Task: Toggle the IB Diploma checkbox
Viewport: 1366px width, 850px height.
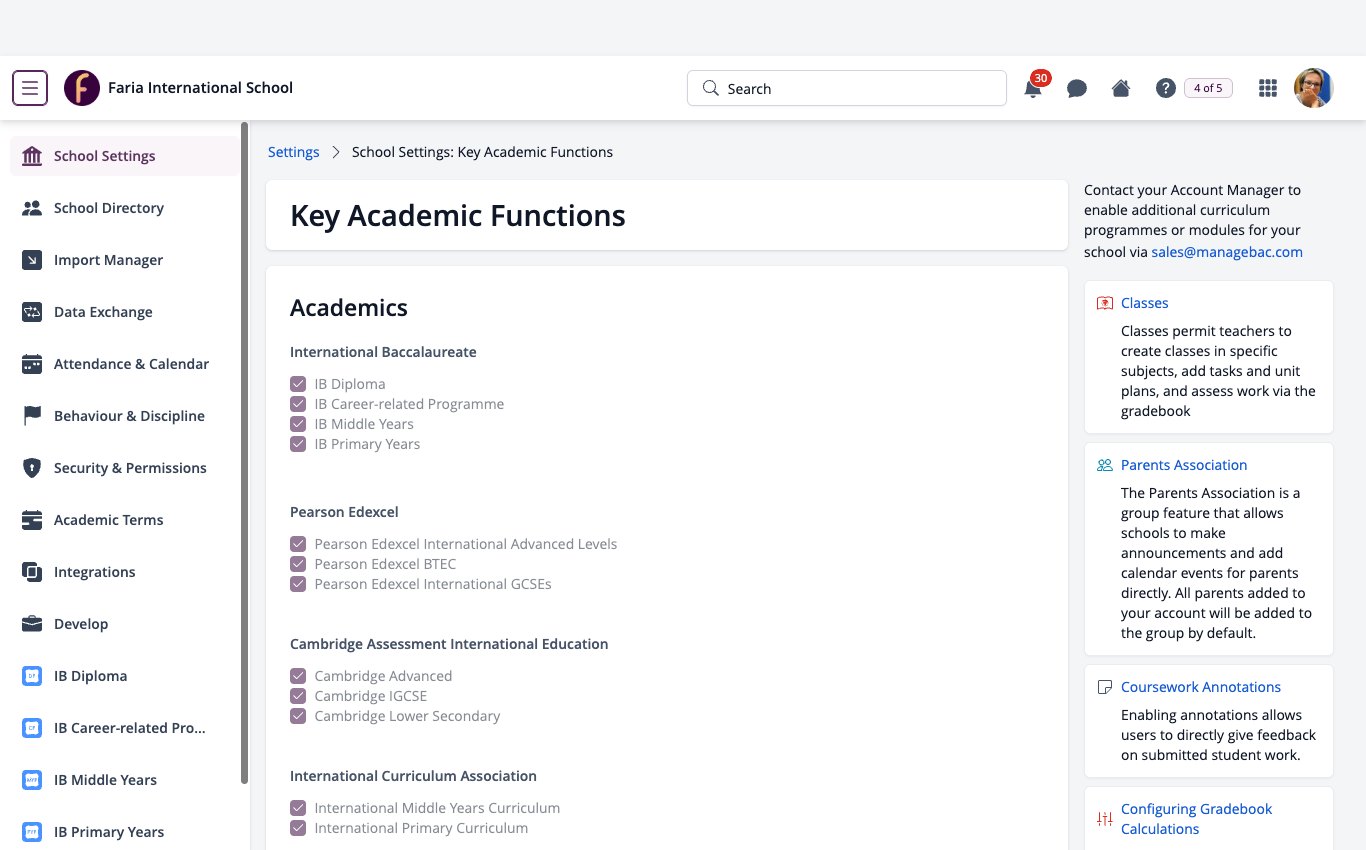Action: coord(298,384)
